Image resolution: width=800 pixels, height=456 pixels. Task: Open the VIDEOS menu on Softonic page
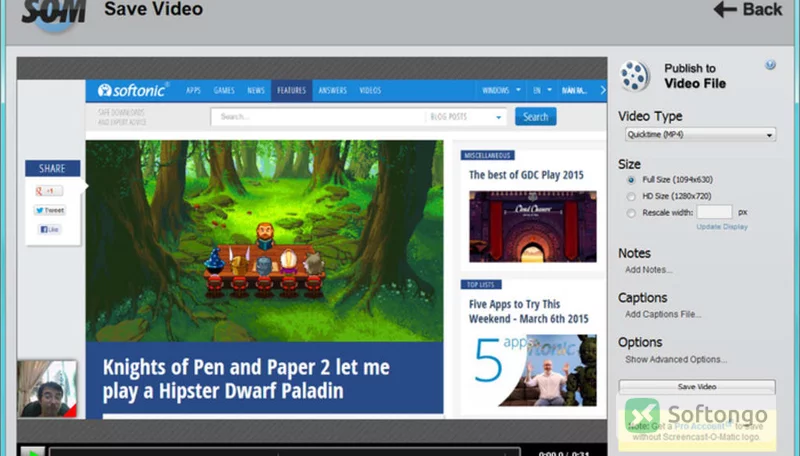click(370, 90)
